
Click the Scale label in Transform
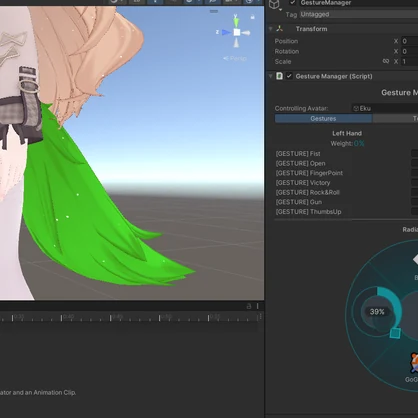tap(283, 62)
